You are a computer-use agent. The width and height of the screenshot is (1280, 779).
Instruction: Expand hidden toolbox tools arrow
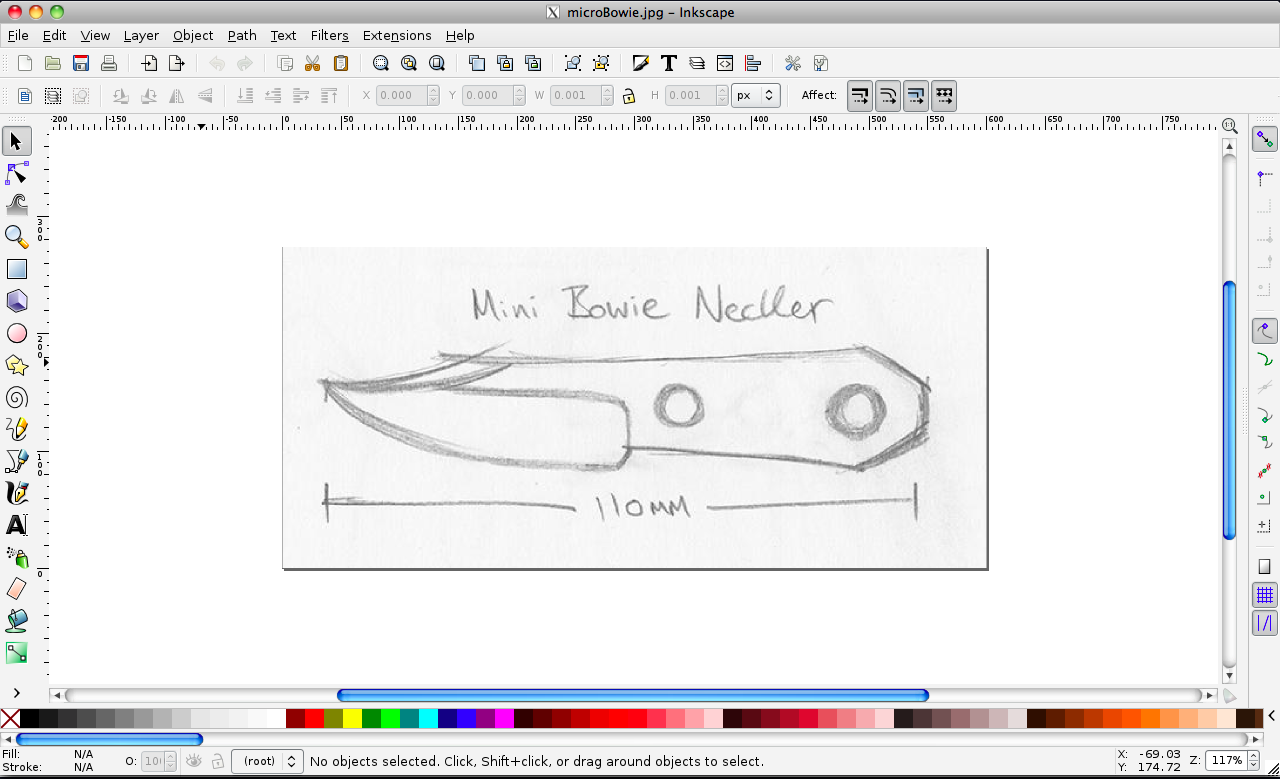pos(17,692)
